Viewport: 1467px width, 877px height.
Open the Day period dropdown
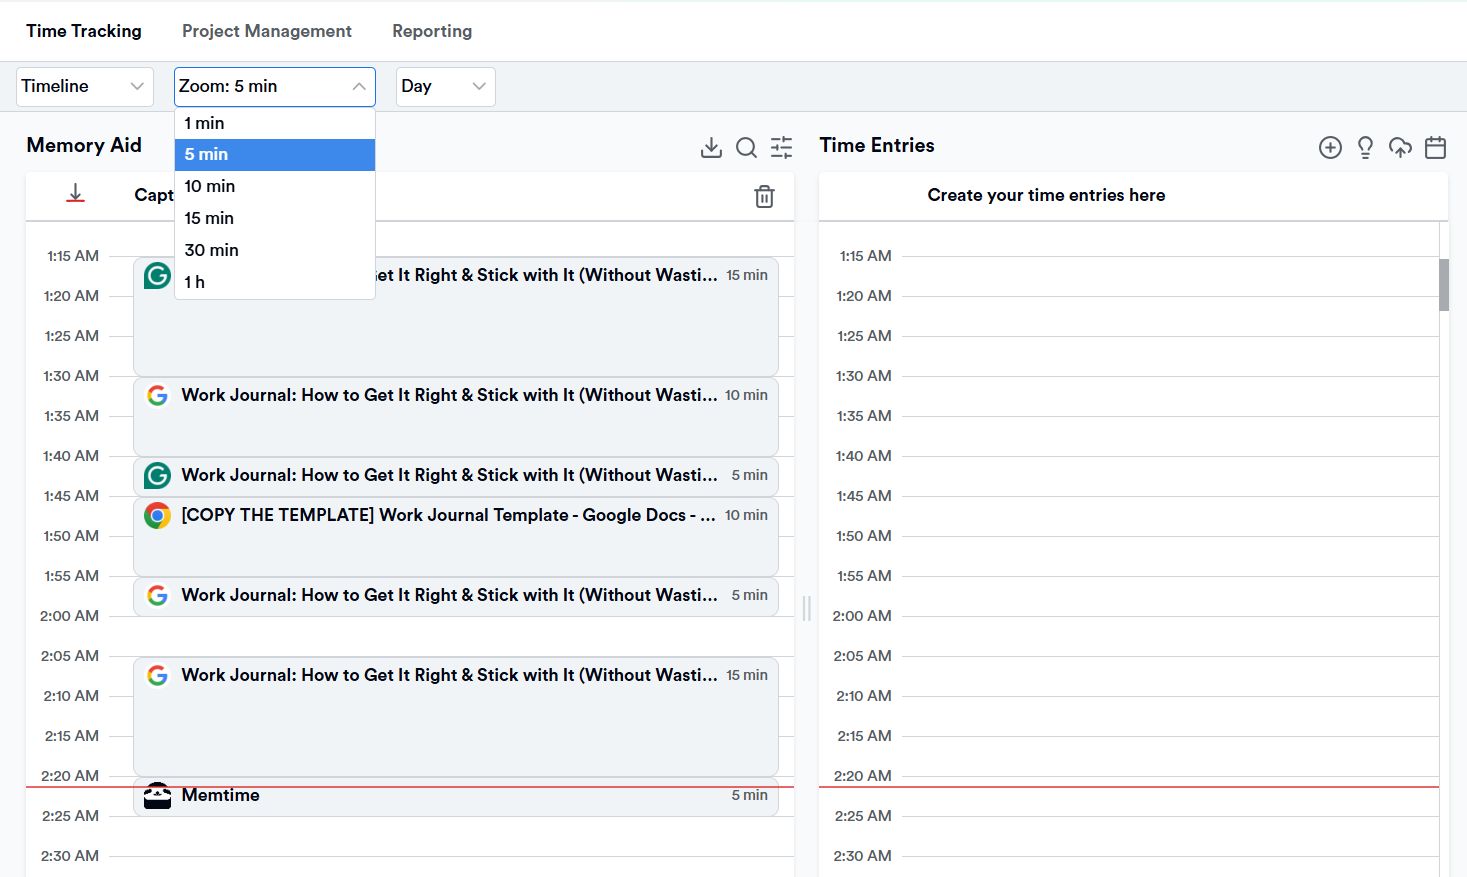pyautogui.click(x=445, y=87)
